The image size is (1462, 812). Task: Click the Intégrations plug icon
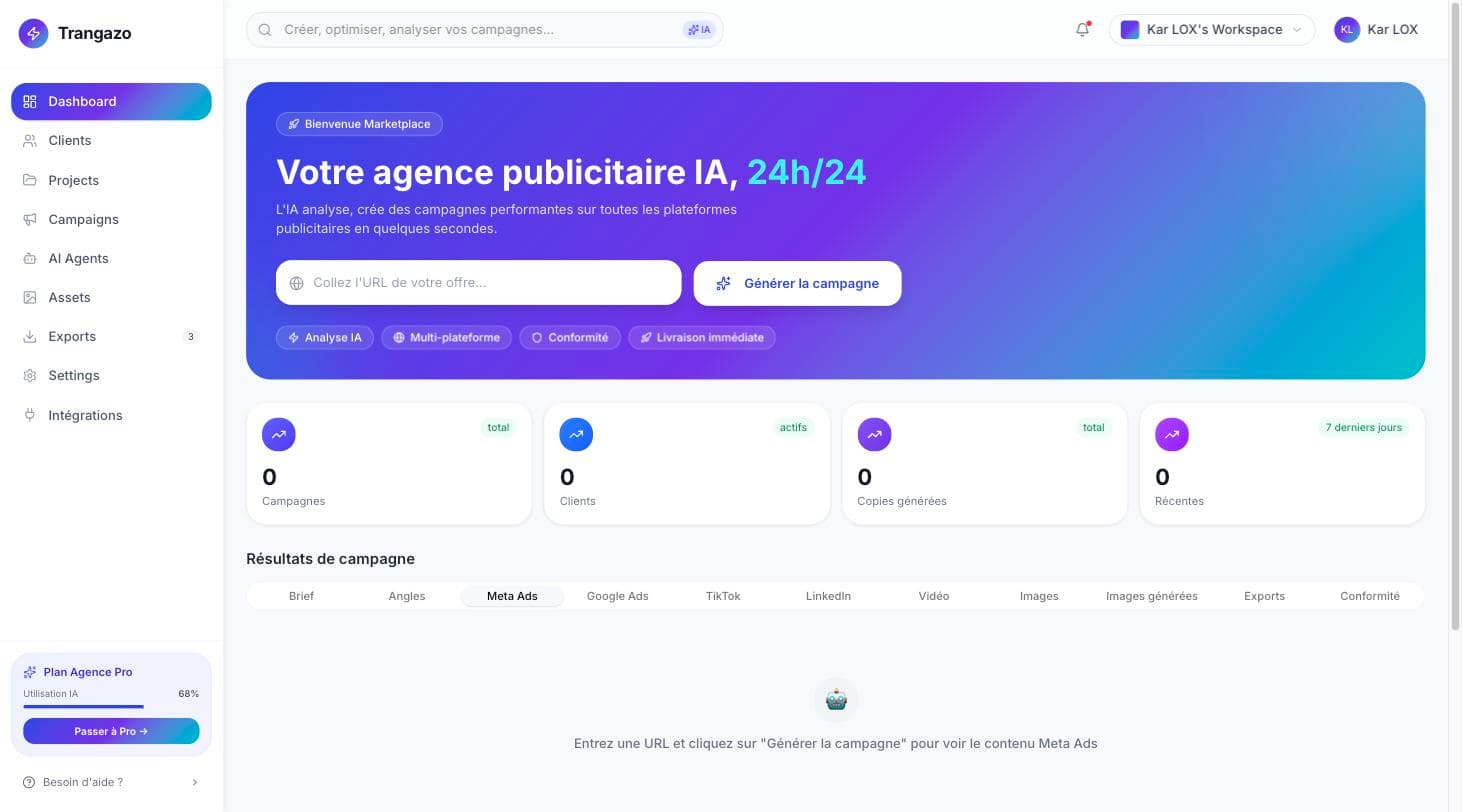tap(30, 415)
